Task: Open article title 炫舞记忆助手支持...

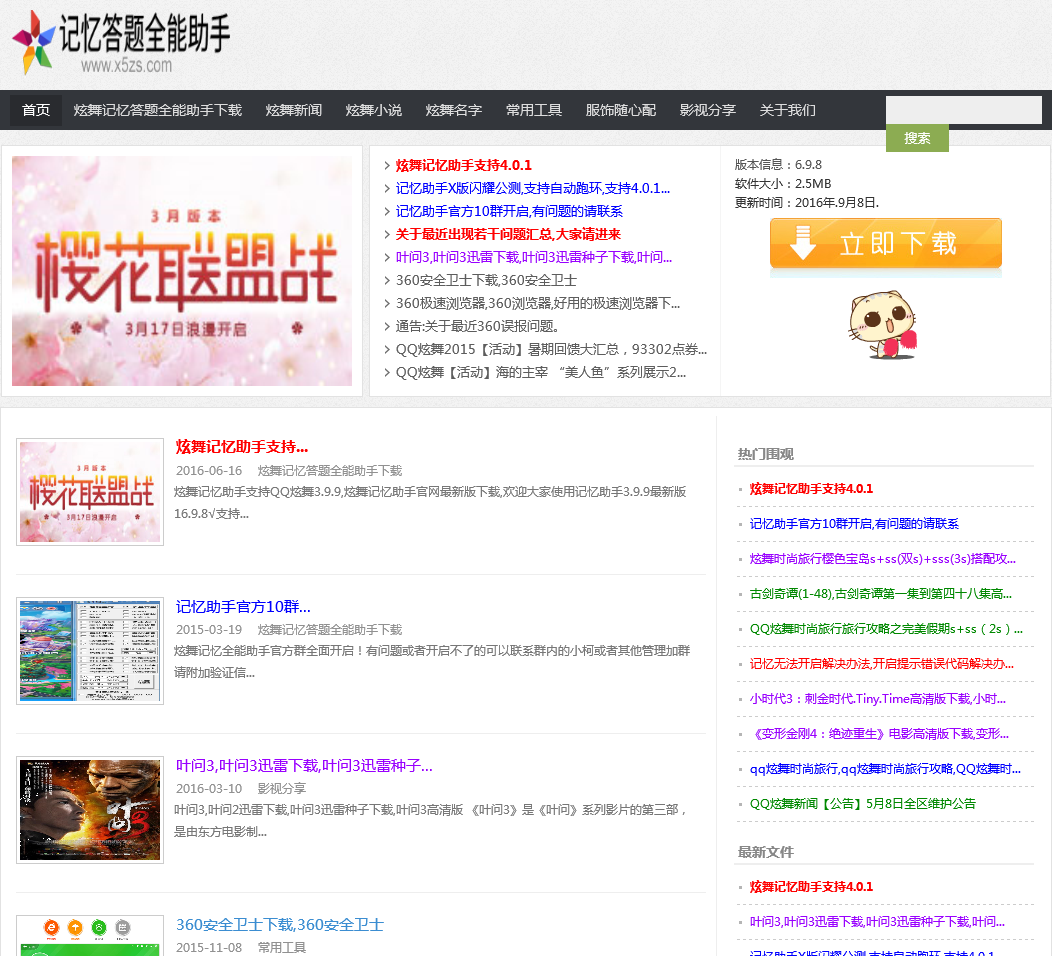Action: click(242, 447)
